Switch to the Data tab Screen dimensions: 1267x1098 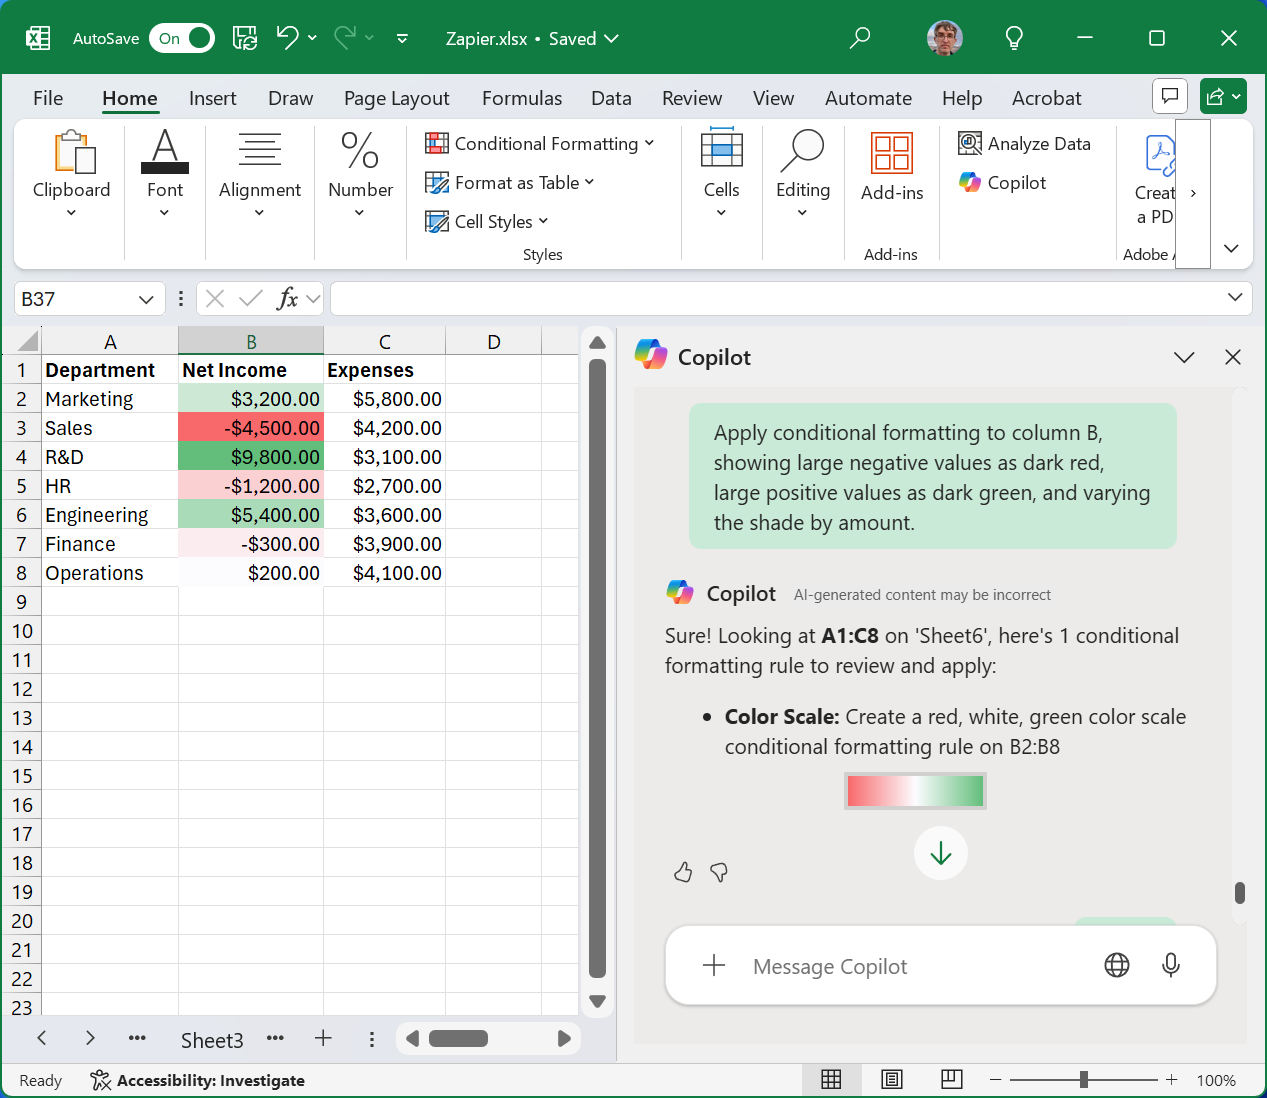(x=611, y=98)
